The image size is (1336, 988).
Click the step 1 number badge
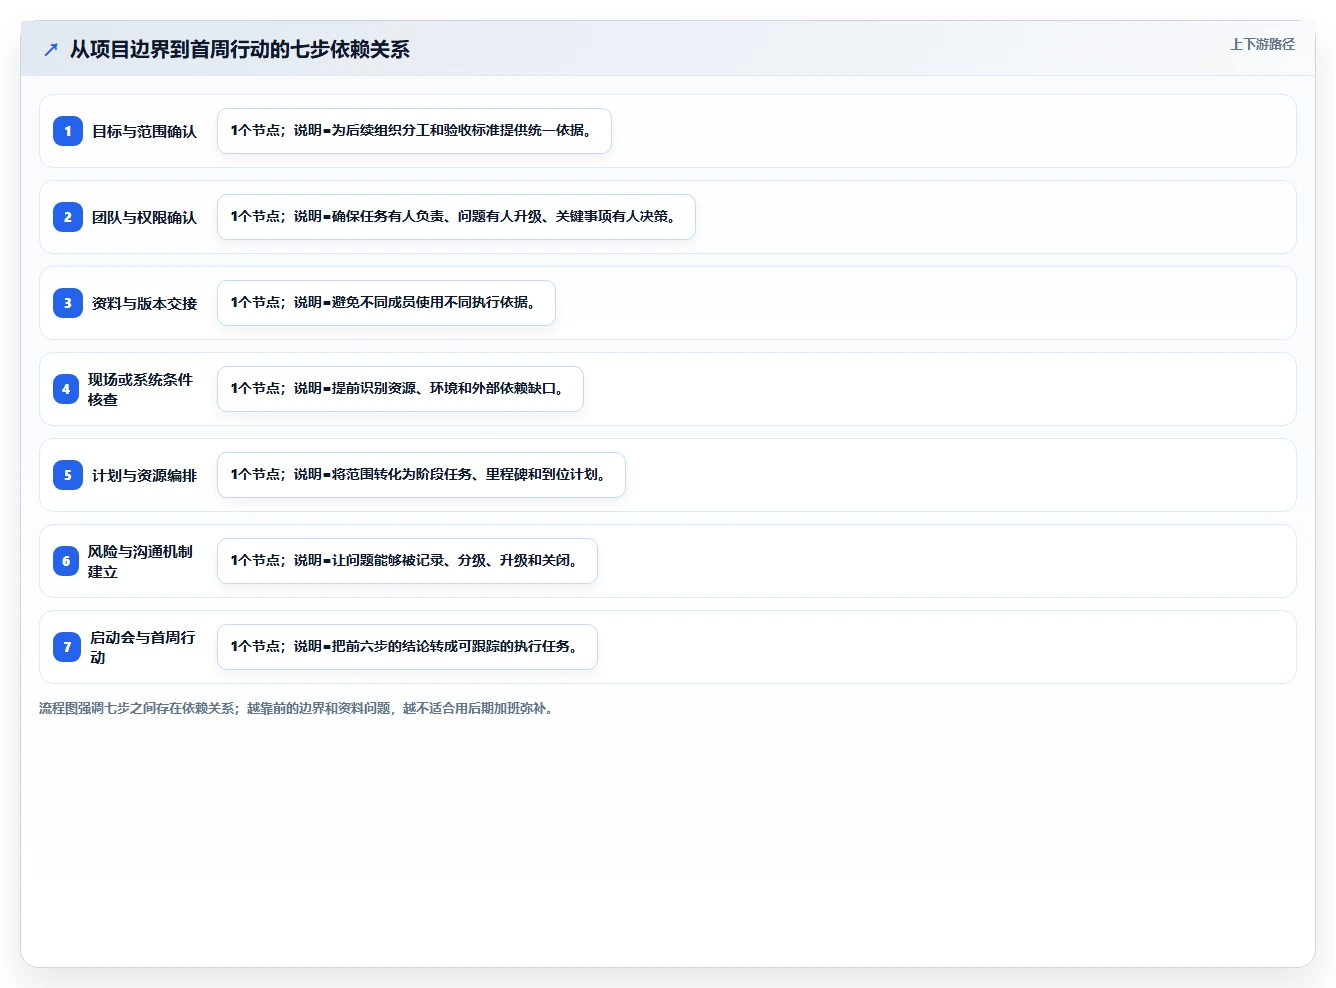click(x=68, y=131)
